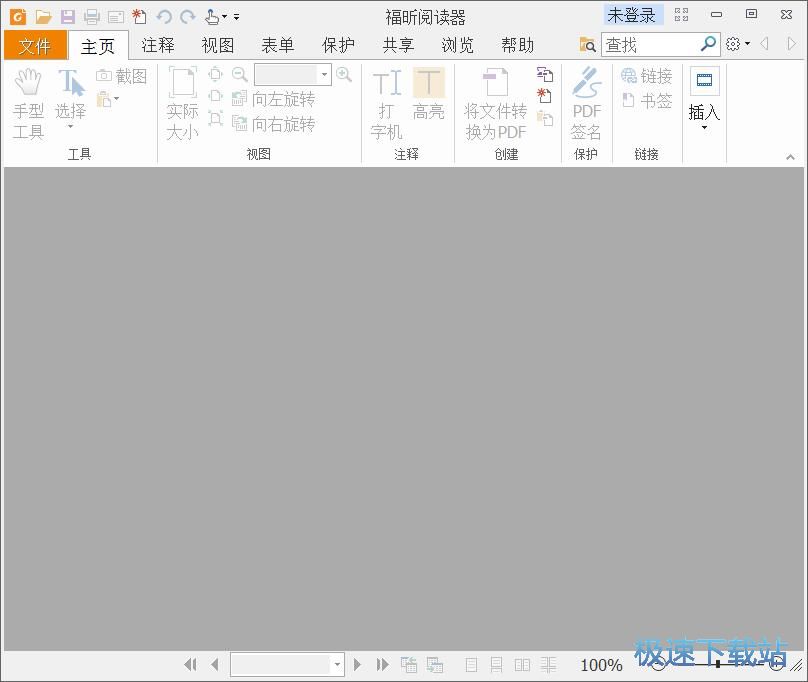808x682 pixels.
Task: Click the 未登录 login button
Action: pos(631,15)
